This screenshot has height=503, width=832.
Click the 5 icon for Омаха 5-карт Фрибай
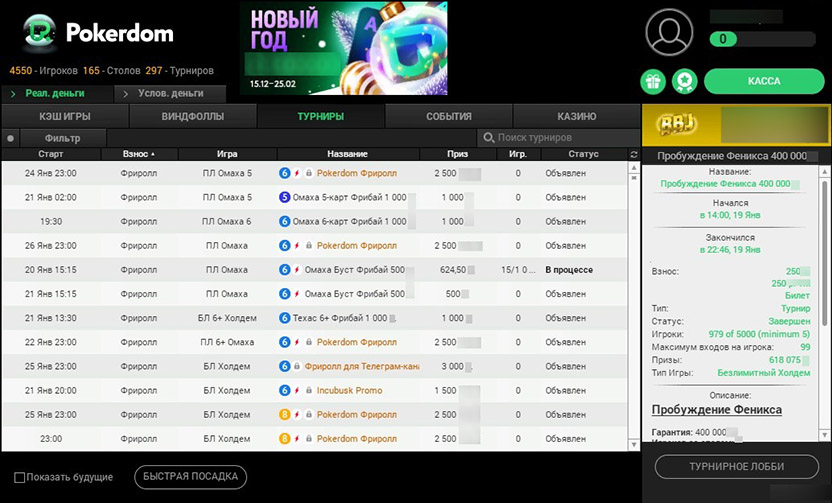[284, 197]
